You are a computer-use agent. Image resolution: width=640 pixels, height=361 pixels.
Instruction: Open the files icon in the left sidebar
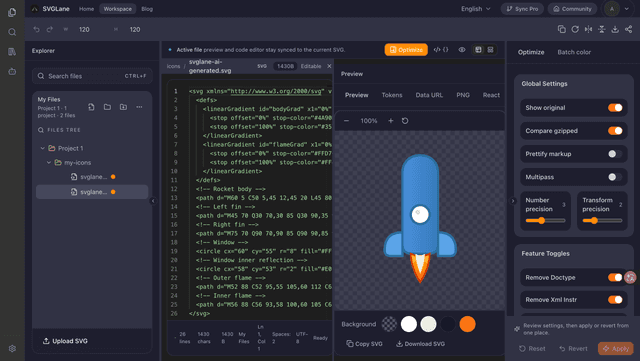pos(12,13)
